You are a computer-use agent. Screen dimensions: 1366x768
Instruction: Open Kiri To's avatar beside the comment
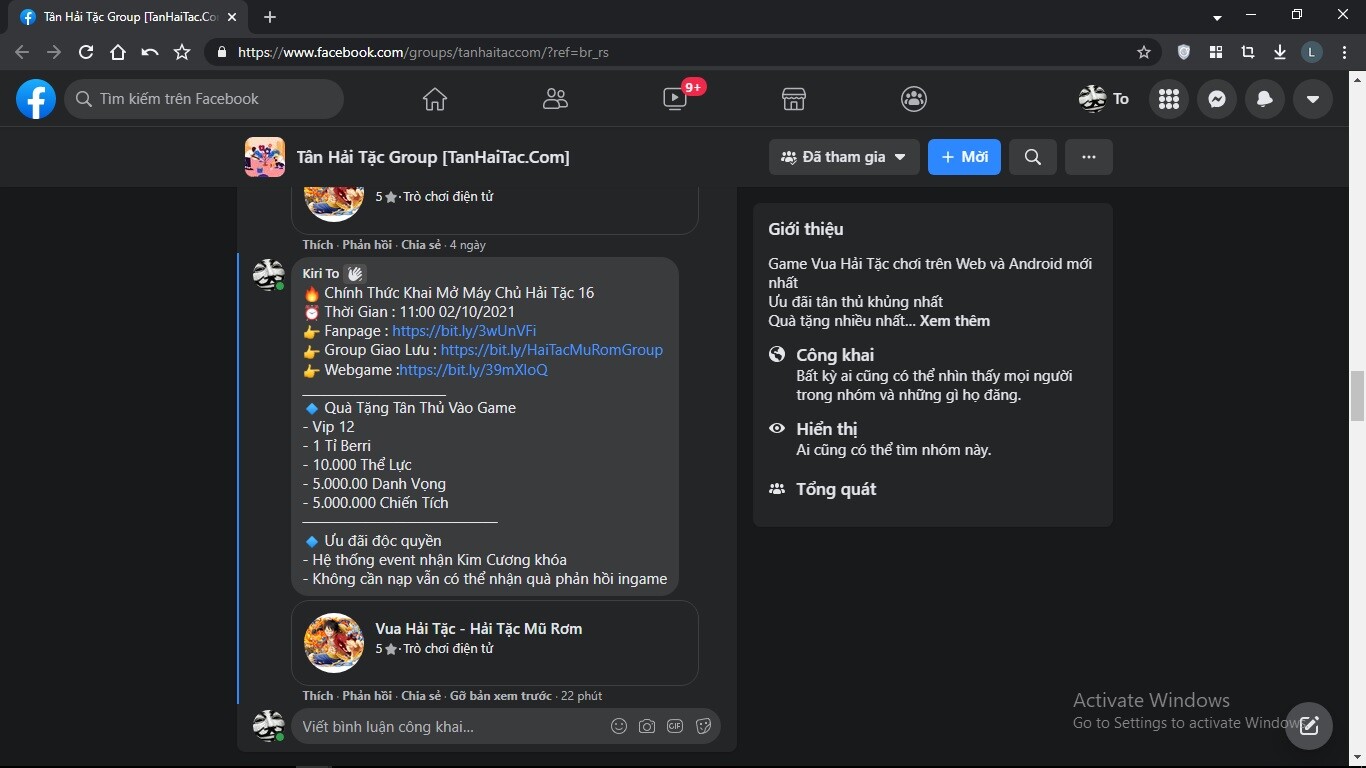coord(269,275)
